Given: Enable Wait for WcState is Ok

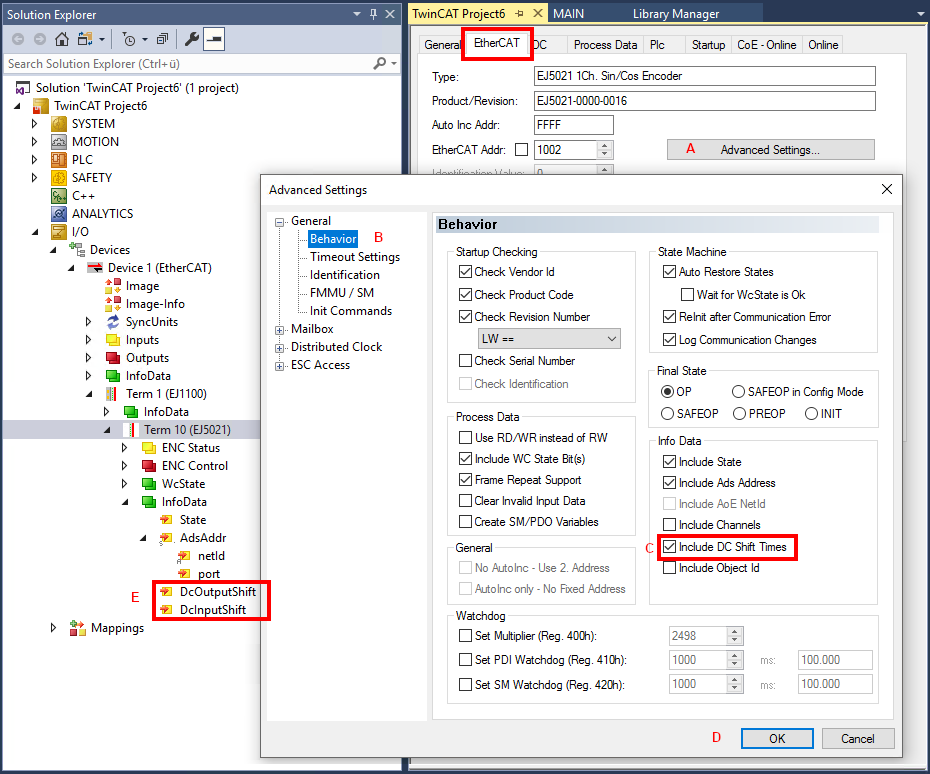Looking at the screenshot, I should pyautogui.click(x=687, y=294).
